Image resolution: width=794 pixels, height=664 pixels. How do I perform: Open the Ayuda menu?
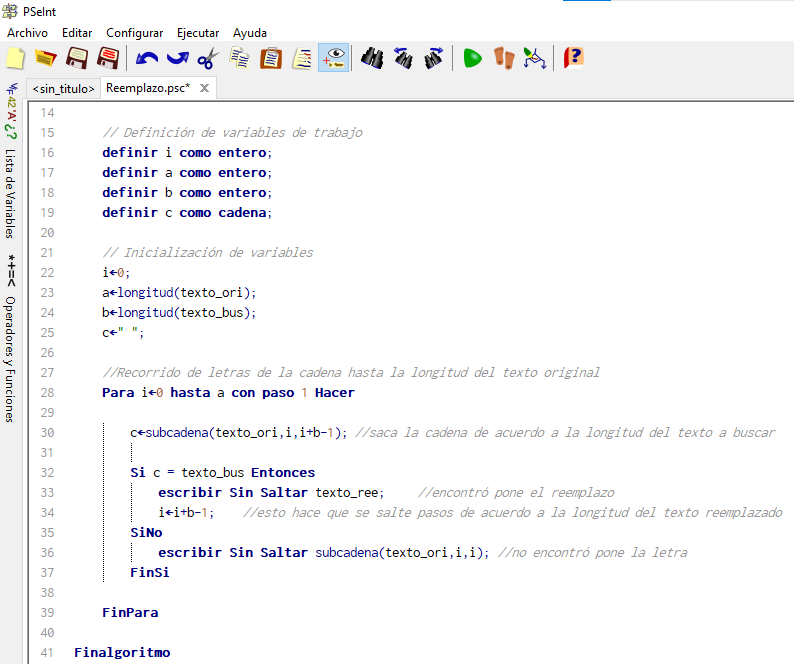point(250,33)
